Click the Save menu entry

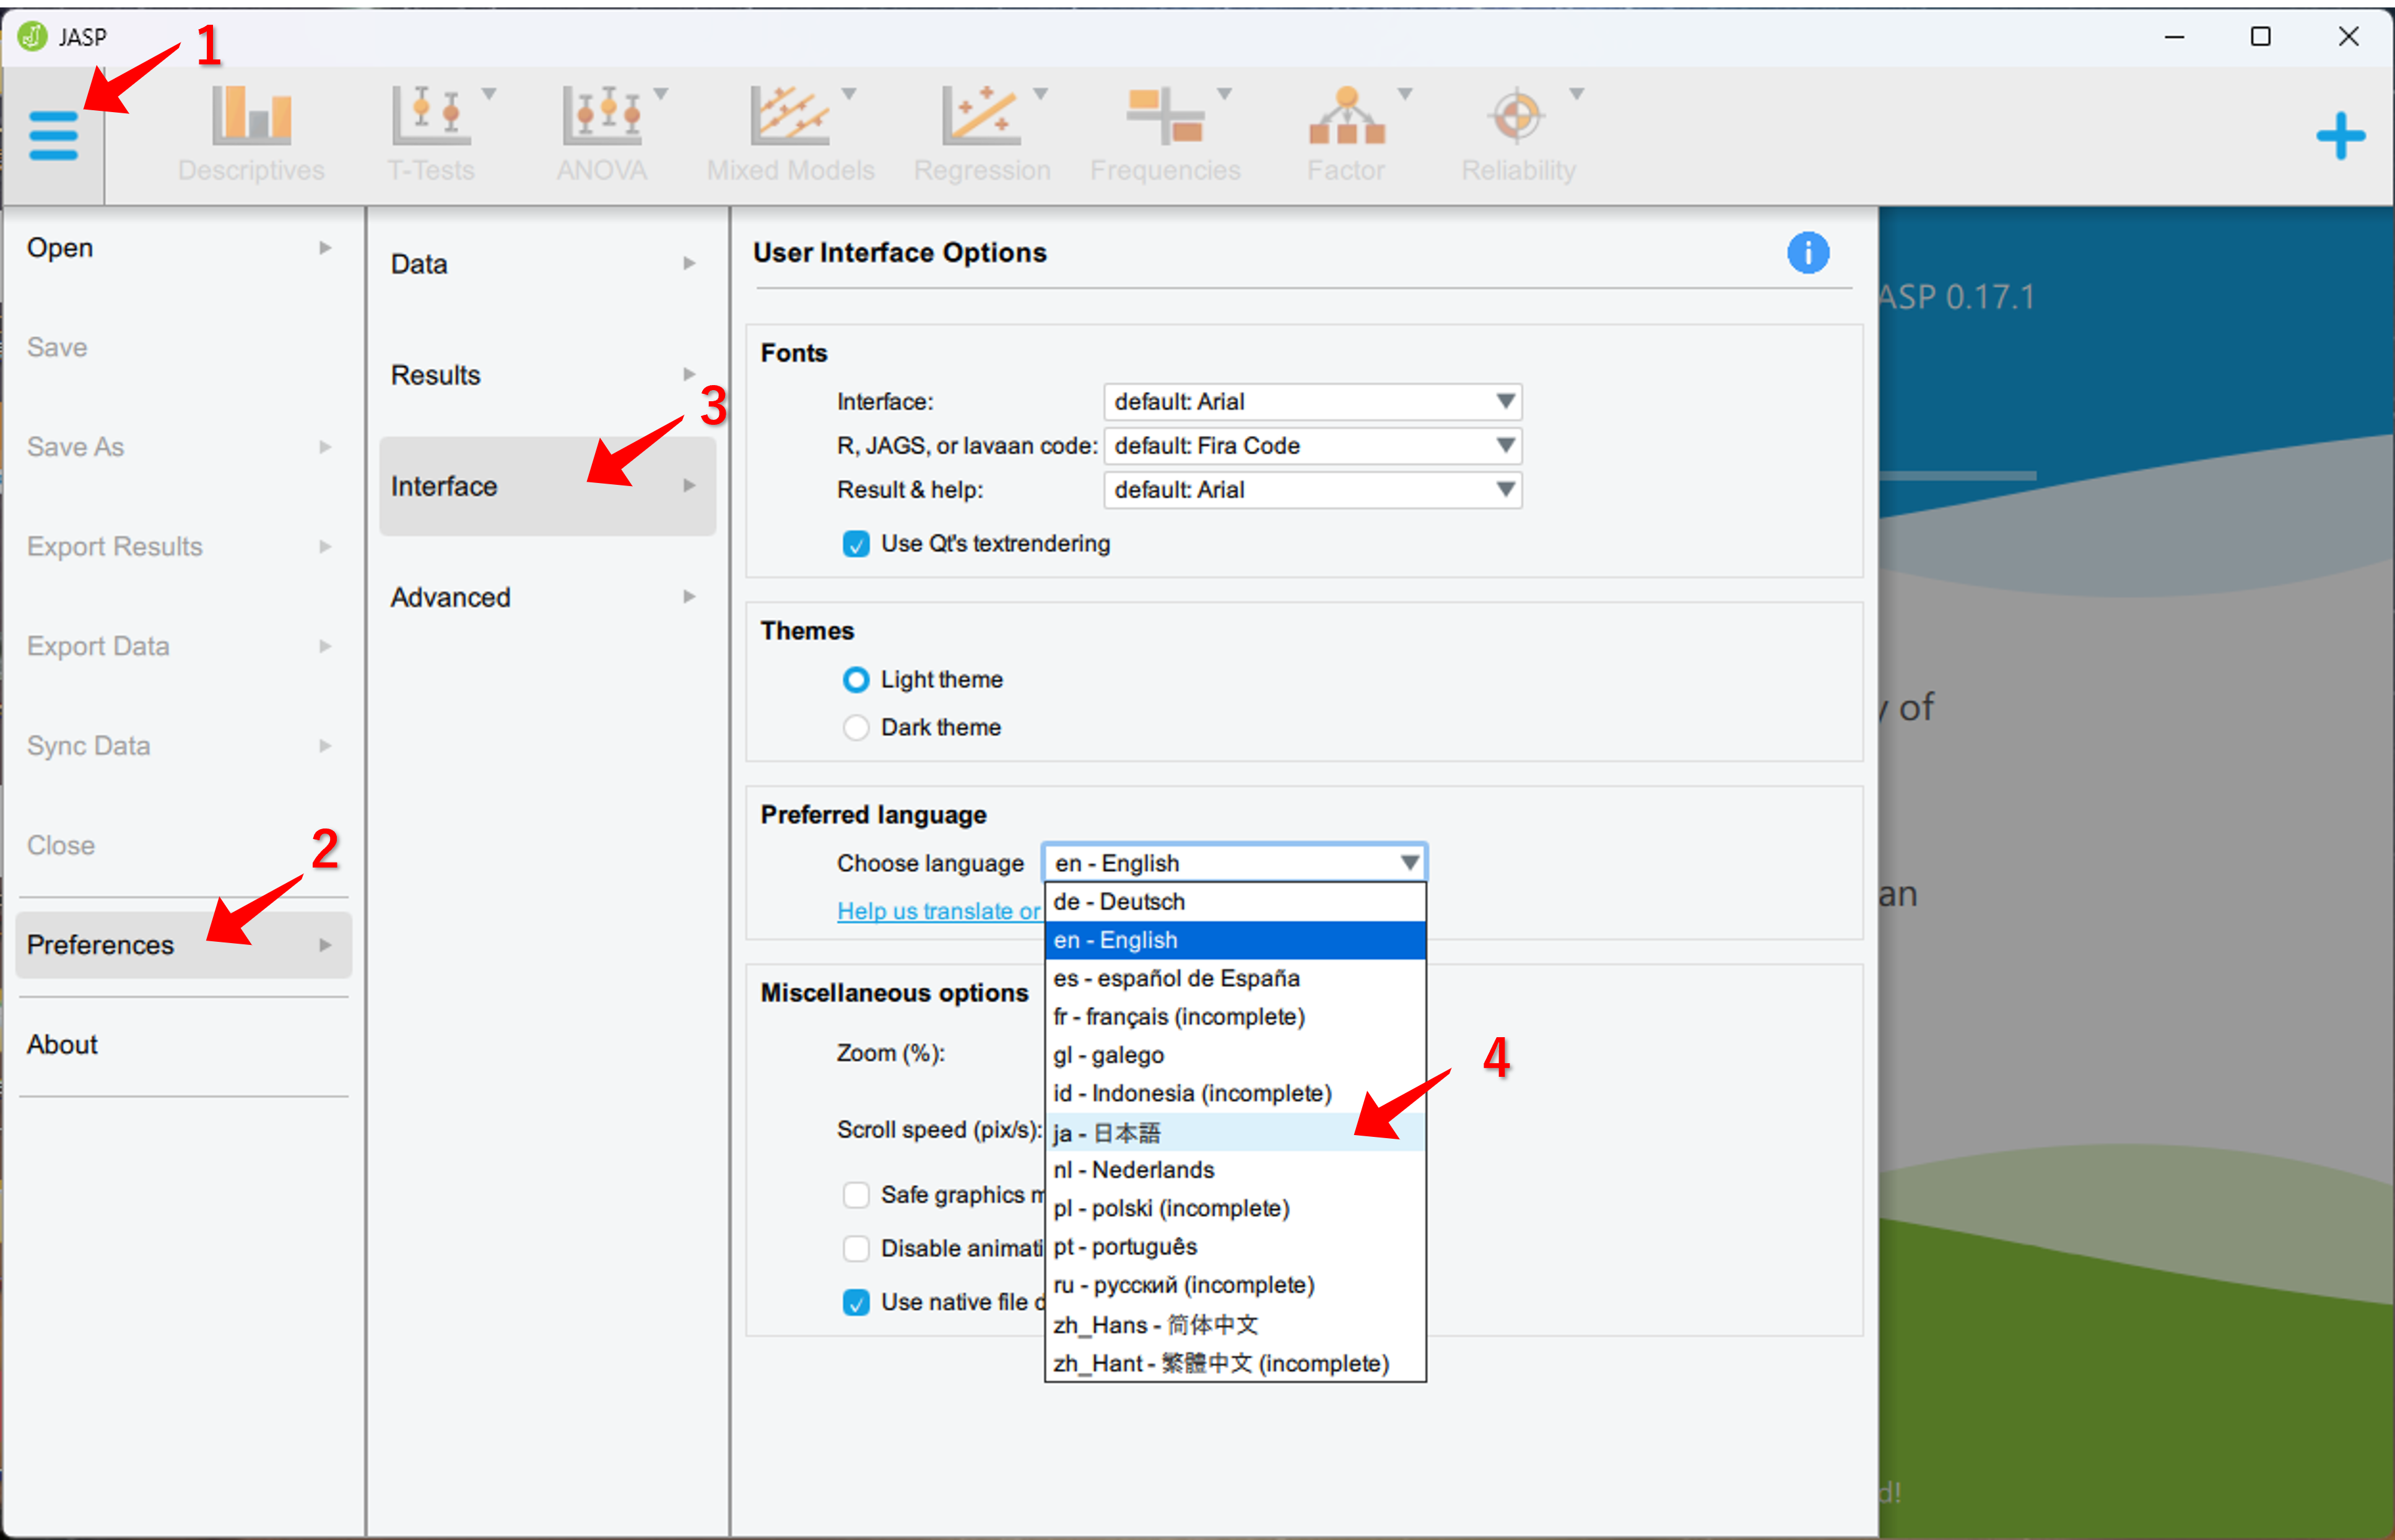183,348
